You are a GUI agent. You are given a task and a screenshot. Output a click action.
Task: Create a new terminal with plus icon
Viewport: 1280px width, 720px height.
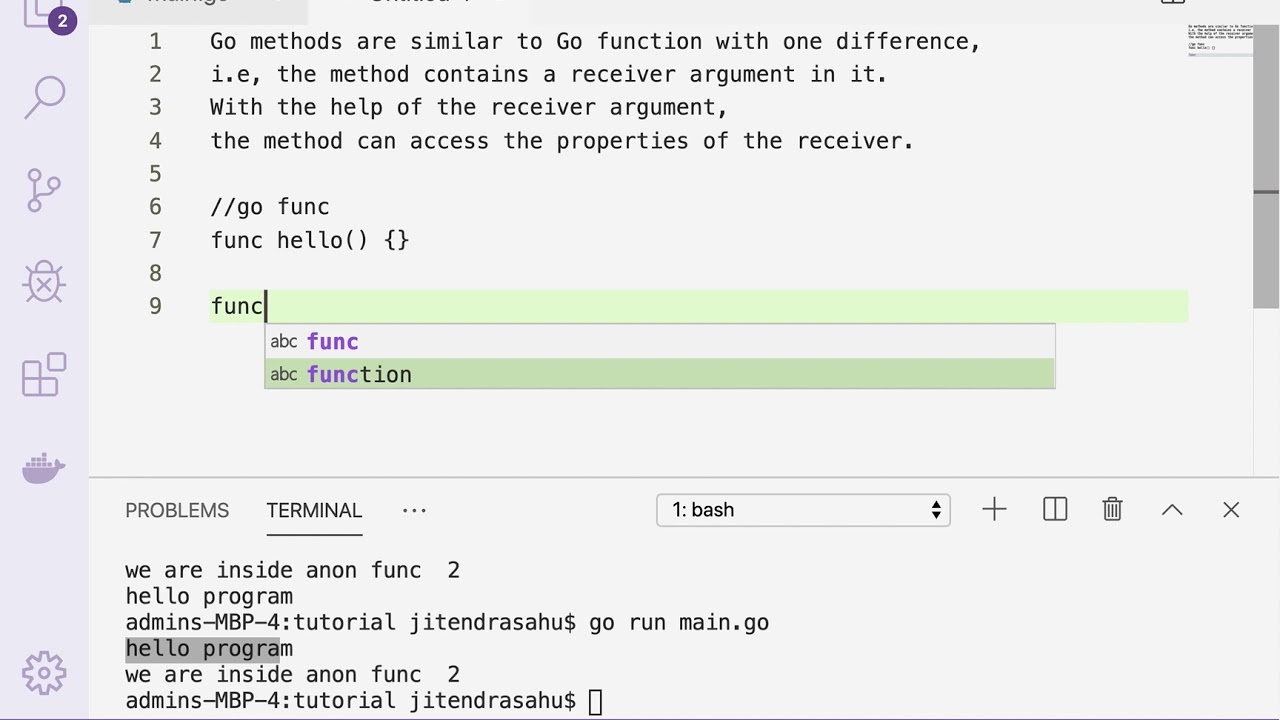click(994, 510)
